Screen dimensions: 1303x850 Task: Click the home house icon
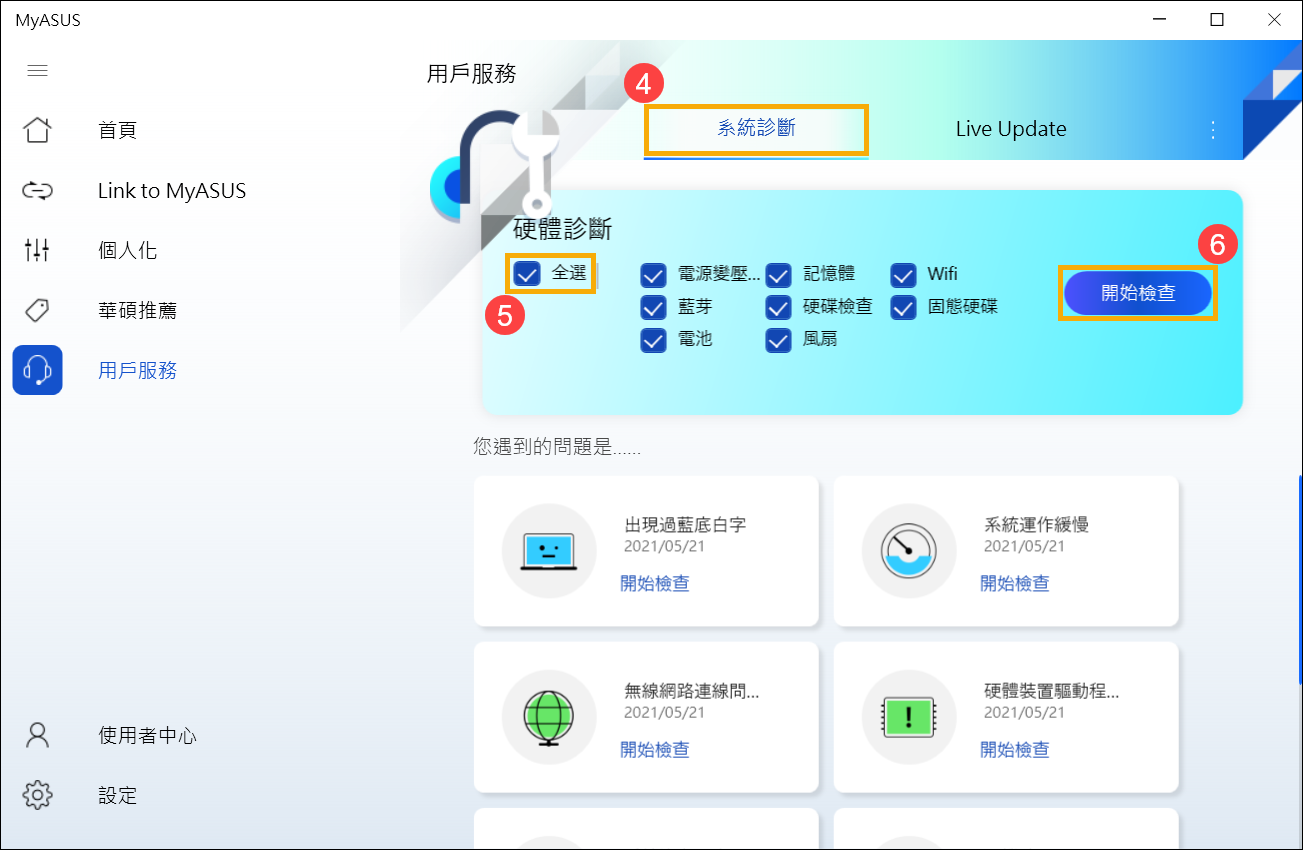(38, 130)
